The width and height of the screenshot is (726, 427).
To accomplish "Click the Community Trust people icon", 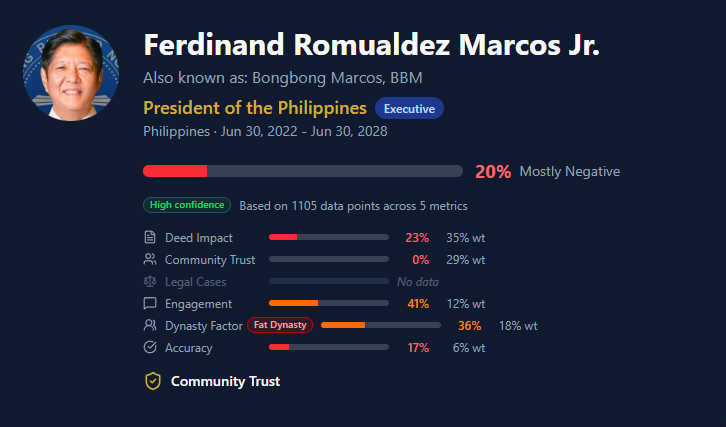I will click(x=150, y=260).
